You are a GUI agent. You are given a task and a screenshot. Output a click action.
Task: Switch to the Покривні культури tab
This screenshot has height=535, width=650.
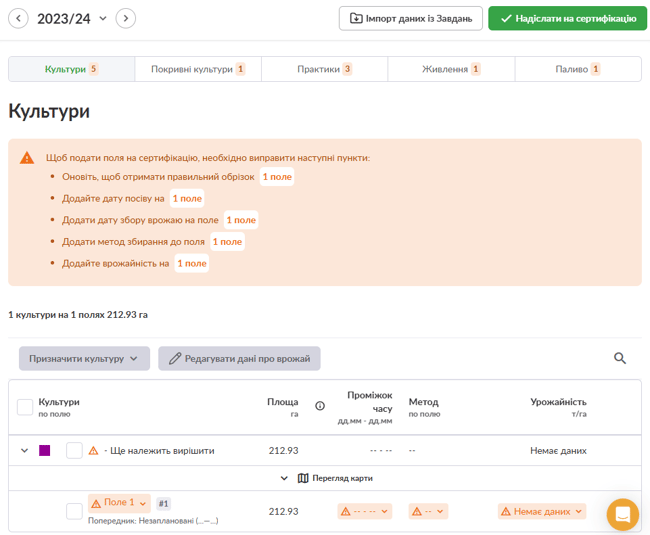197,69
